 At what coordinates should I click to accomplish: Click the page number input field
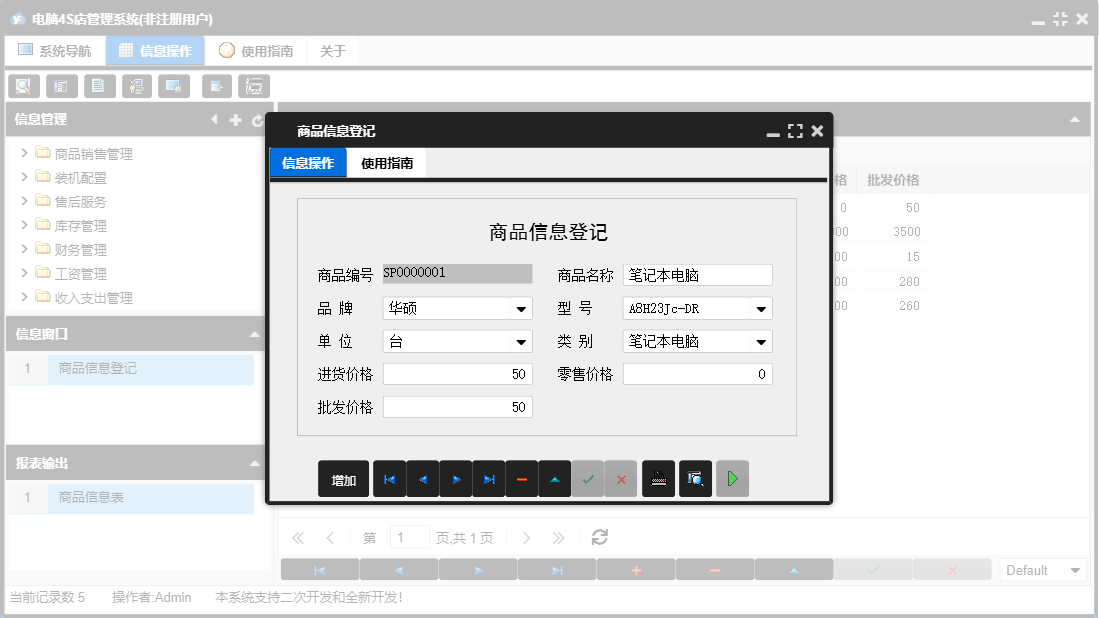(409, 537)
